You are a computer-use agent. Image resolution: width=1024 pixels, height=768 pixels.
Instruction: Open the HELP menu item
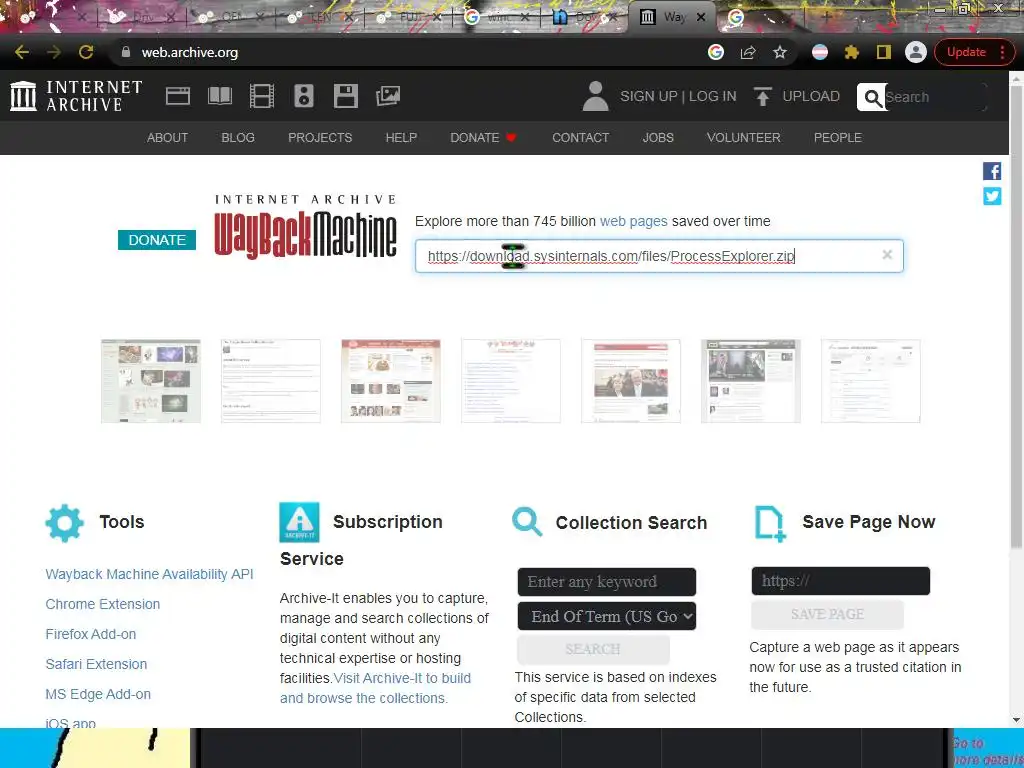(x=401, y=138)
